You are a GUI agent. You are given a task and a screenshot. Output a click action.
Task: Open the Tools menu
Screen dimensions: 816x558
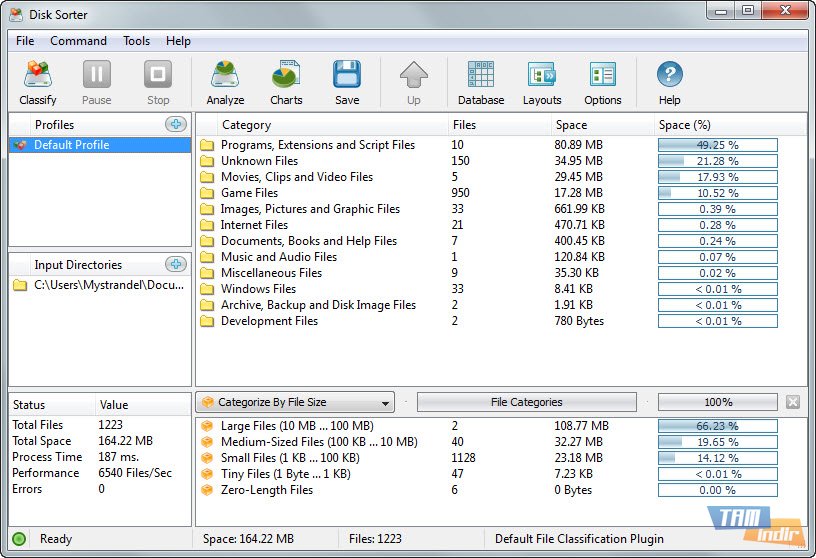136,41
